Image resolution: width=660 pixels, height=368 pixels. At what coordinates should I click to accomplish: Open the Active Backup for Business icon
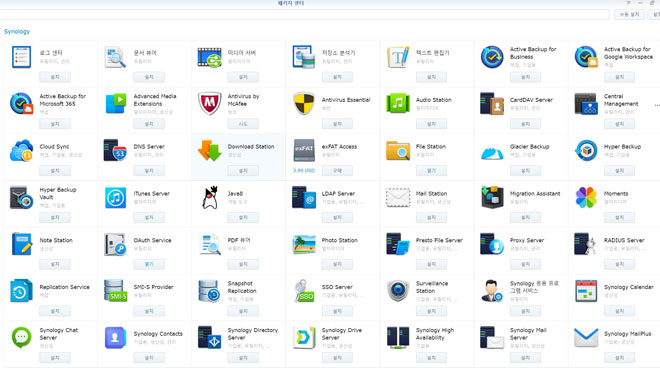coord(492,57)
